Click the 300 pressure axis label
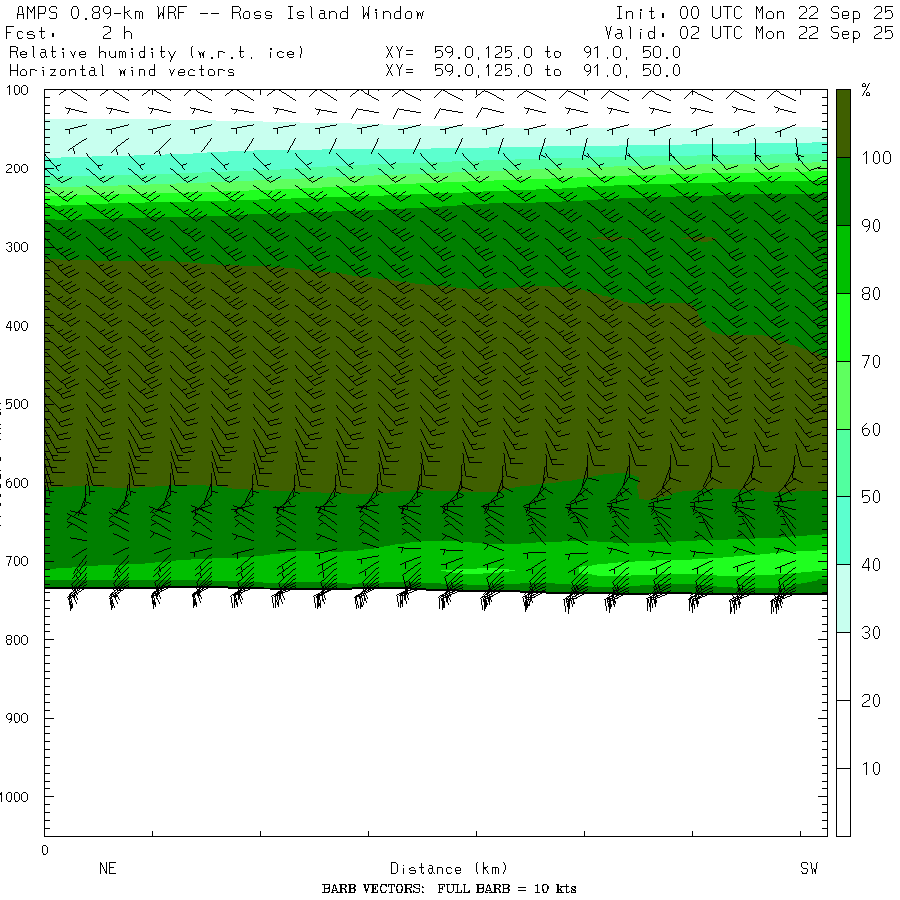The height and width of the screenshot is (900, 900). pos(17,247)
